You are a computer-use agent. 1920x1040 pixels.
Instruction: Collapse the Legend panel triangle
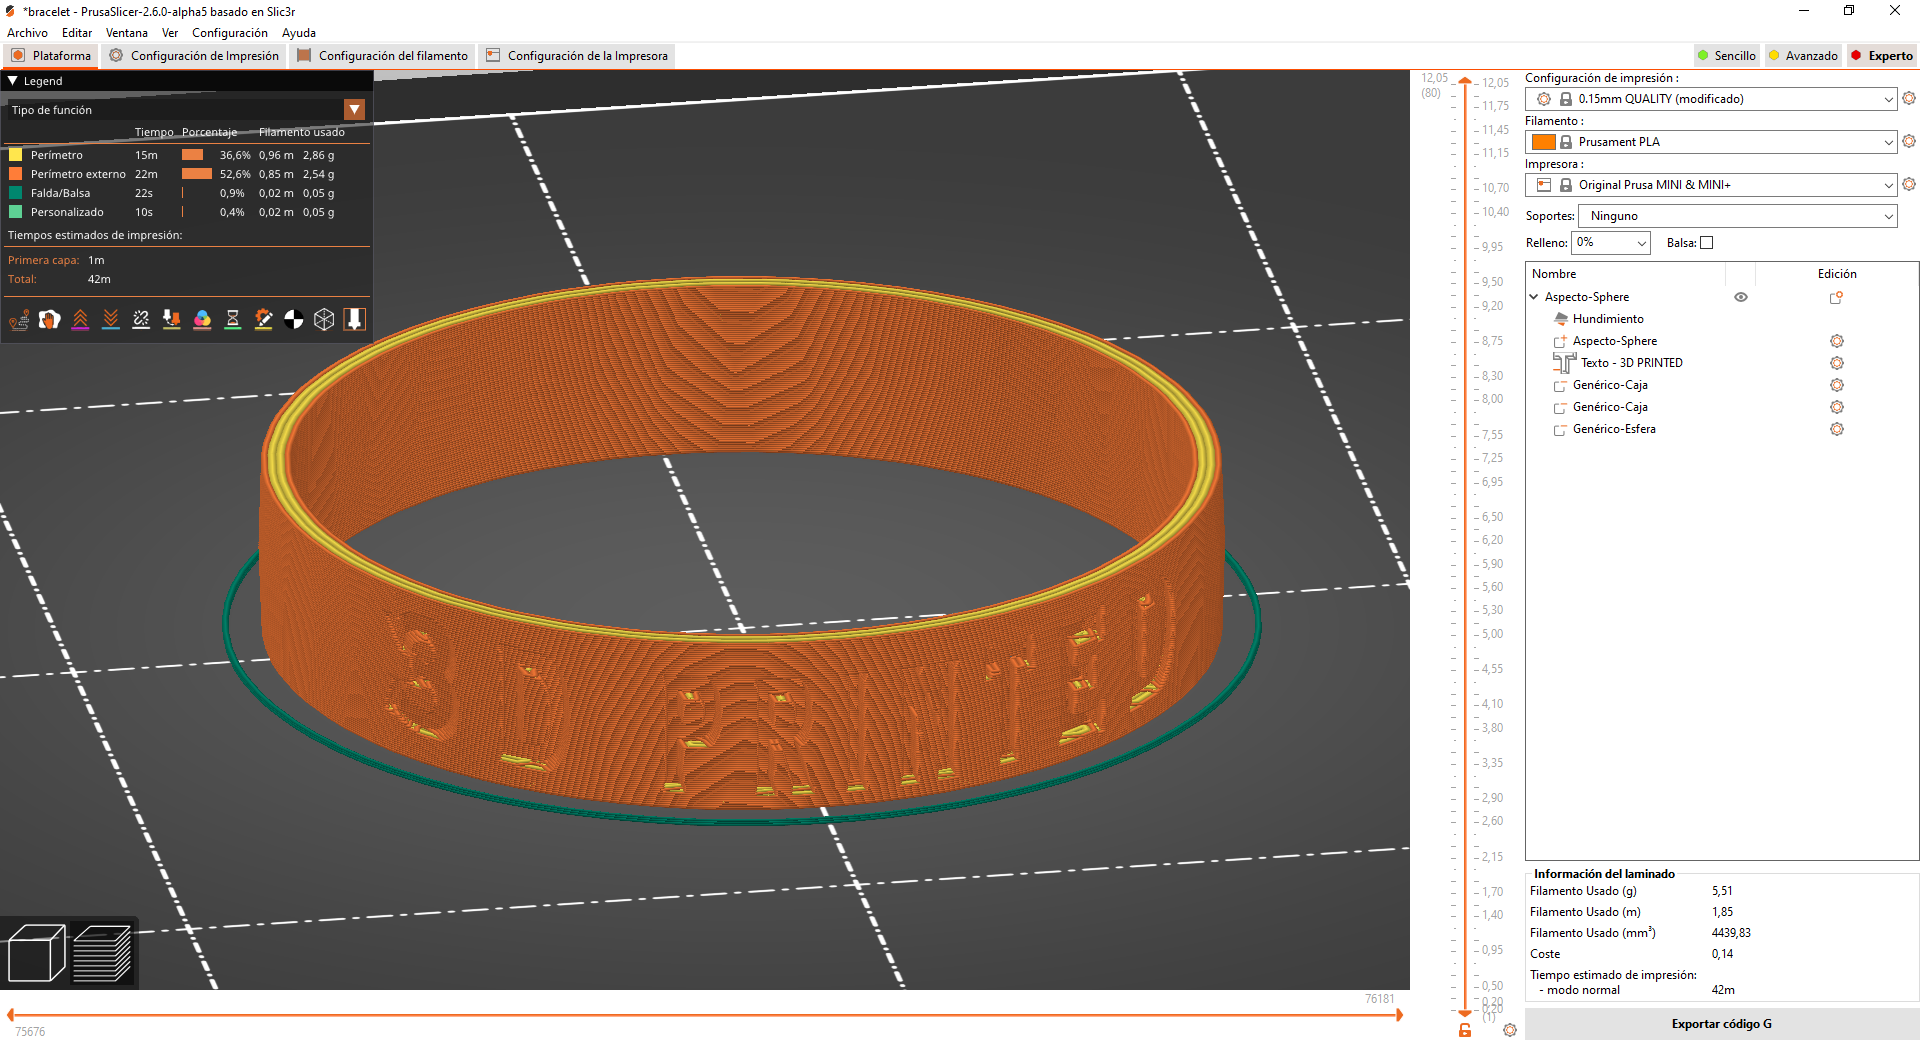click(13, 81)
